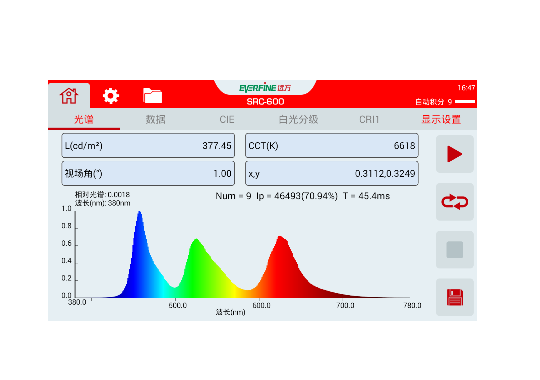Click the auto integration progress bar
This screenshot has width=540, height=380.
465,102
